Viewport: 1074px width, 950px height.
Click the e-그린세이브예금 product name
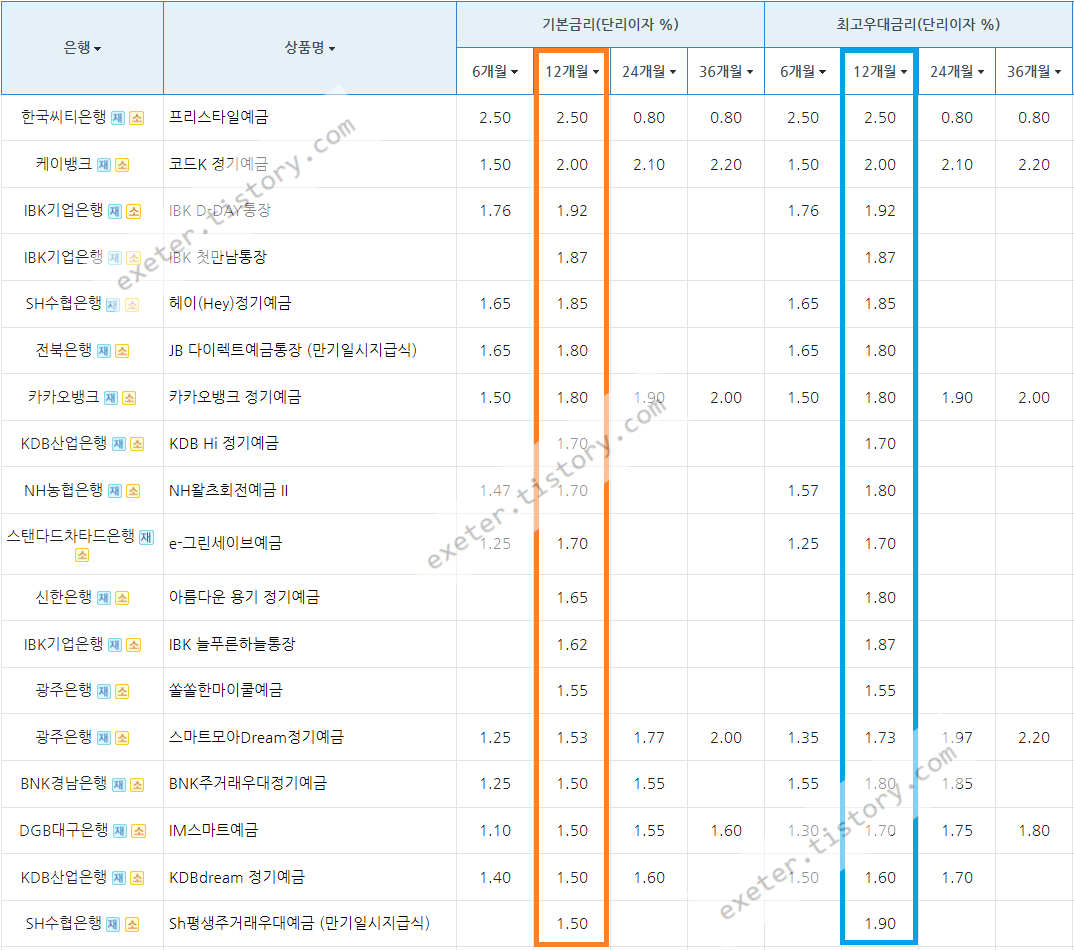225,543
